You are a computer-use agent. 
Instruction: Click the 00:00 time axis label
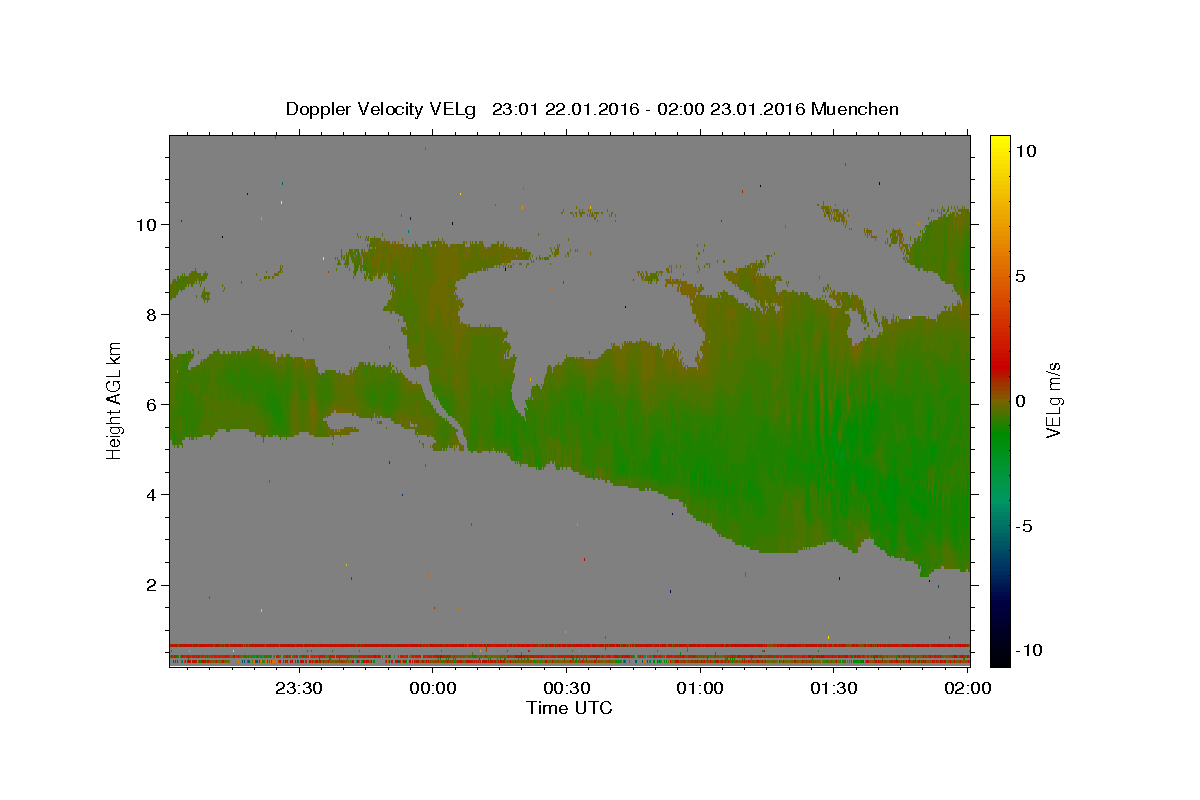click(432, 688)
